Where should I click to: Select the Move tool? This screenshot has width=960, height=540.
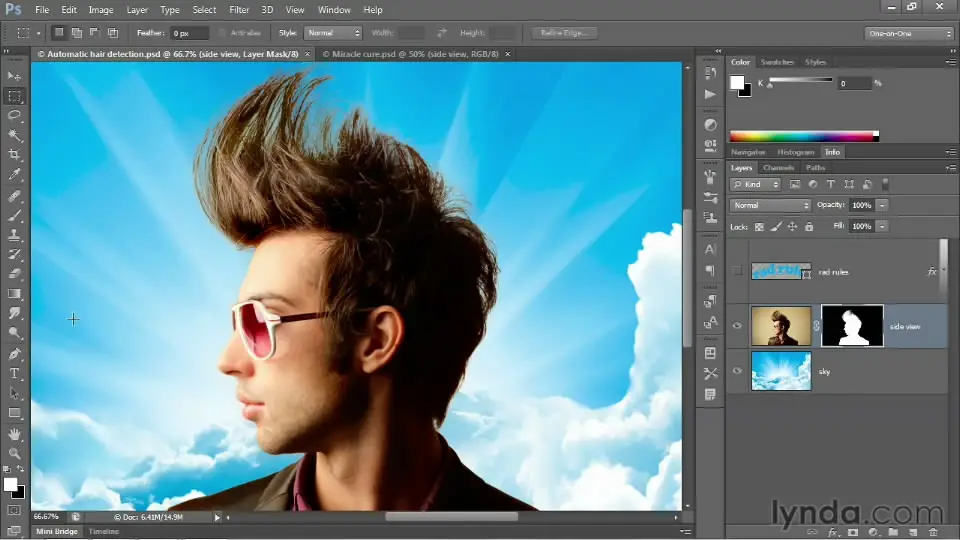point(15,76)
